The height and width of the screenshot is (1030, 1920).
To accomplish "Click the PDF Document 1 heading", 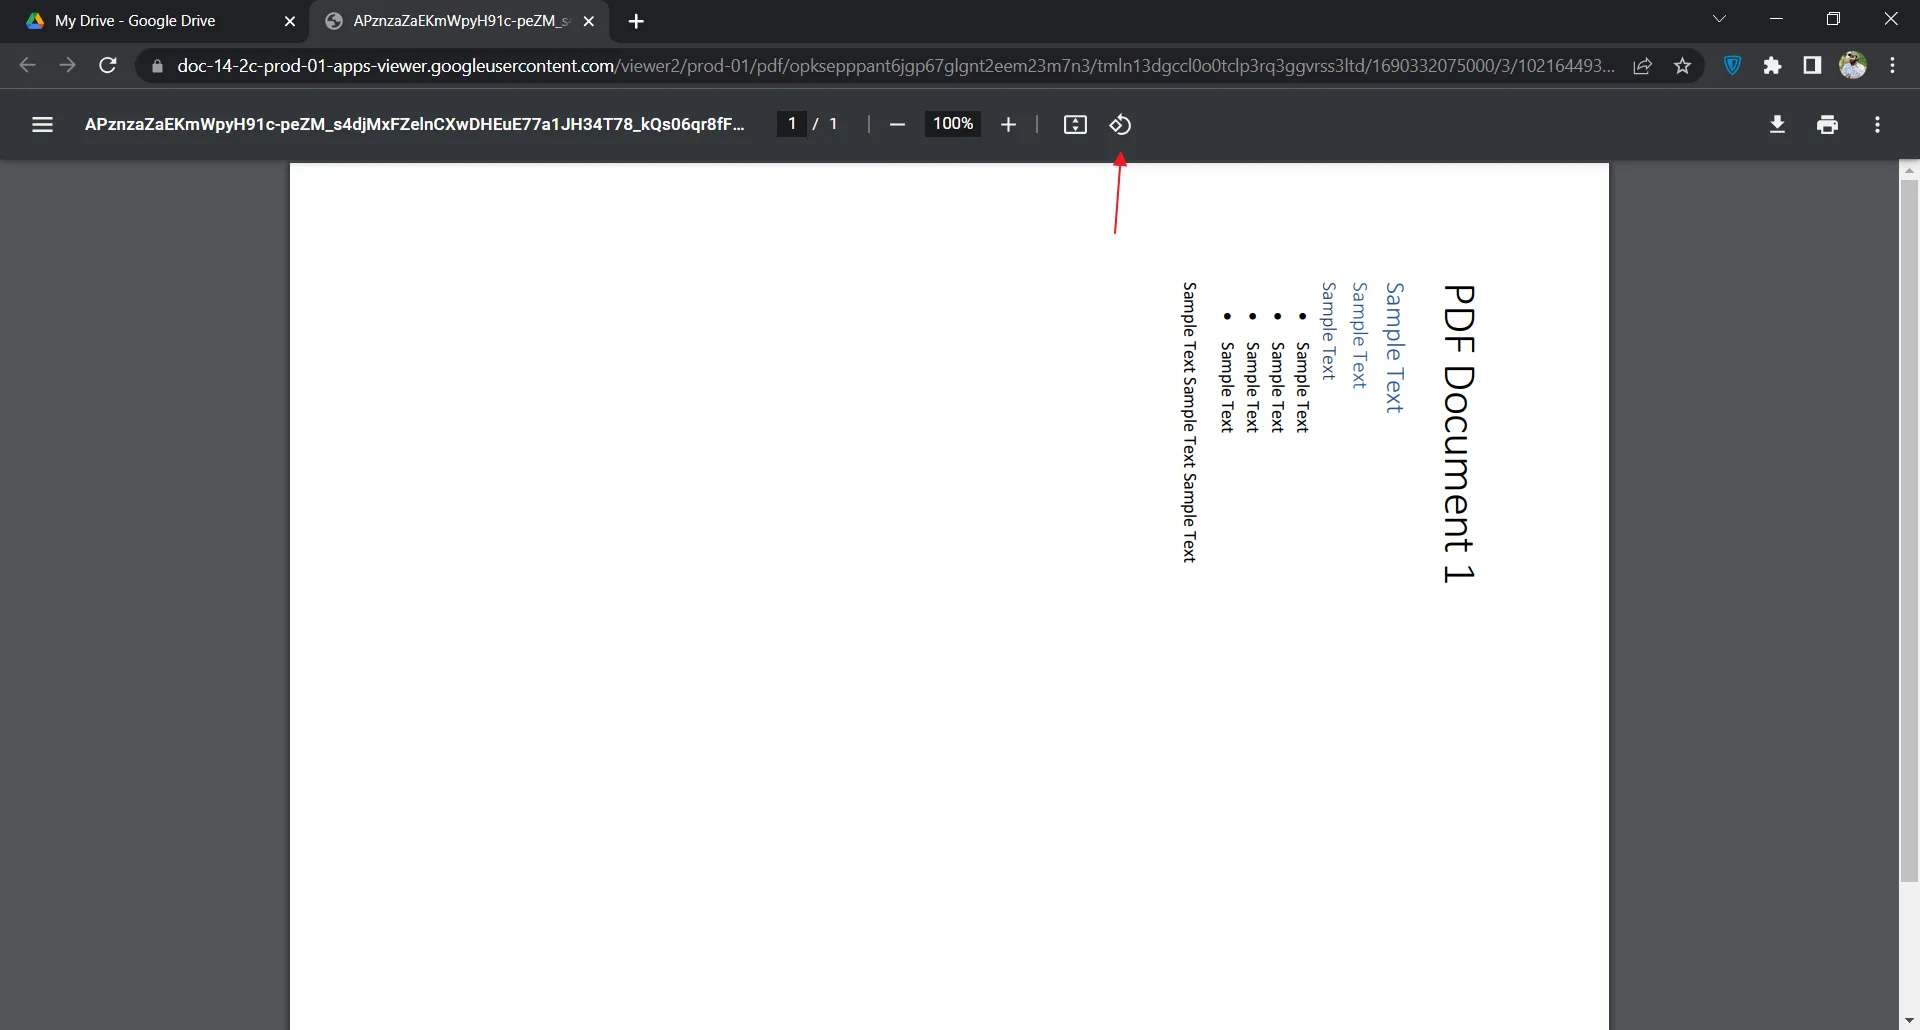I will (1459, 433).
